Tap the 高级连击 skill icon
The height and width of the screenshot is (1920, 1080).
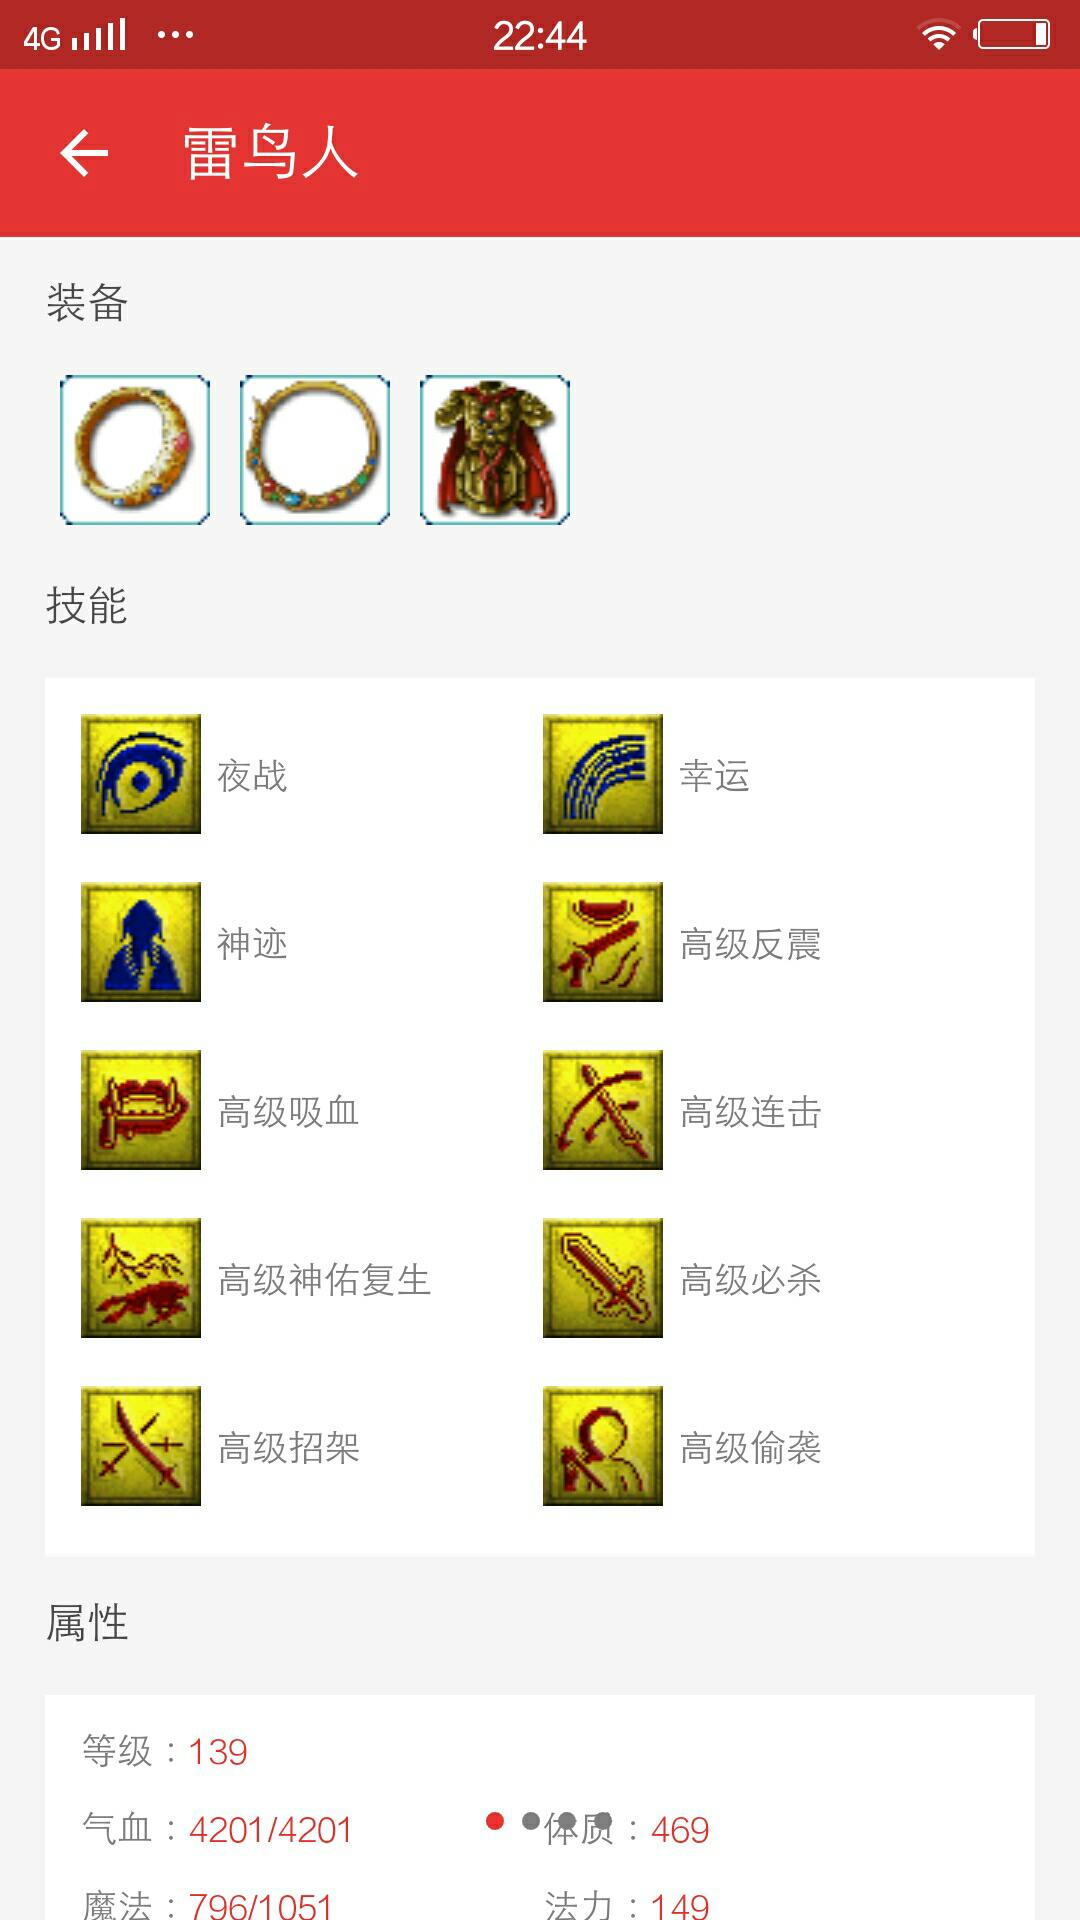tap(603, 1110)
